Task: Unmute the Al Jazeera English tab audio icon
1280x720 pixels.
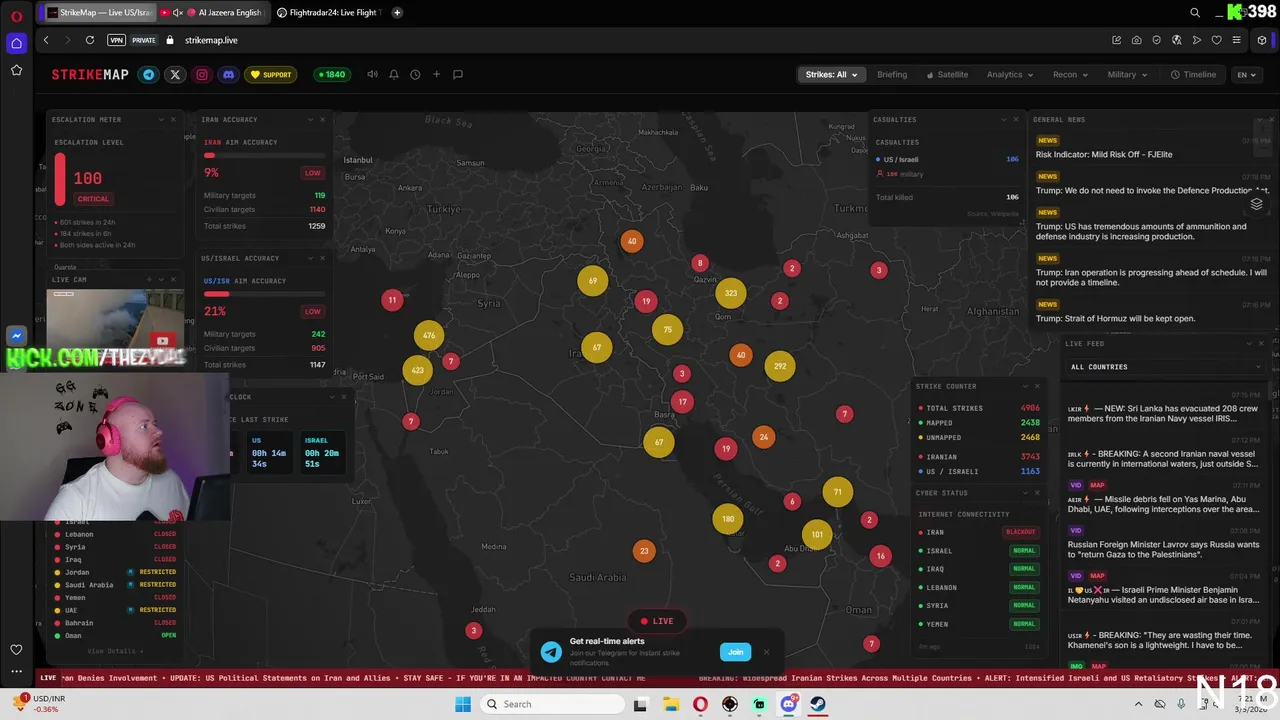Action: 178,12
